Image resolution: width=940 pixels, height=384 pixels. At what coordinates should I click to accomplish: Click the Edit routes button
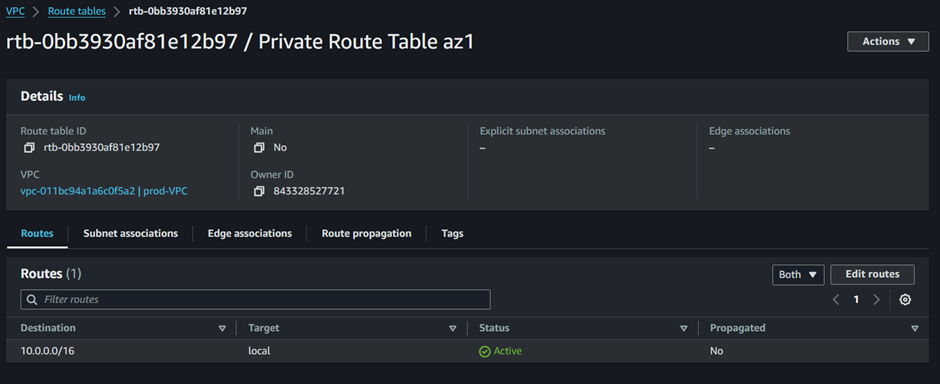click(872, 274)
